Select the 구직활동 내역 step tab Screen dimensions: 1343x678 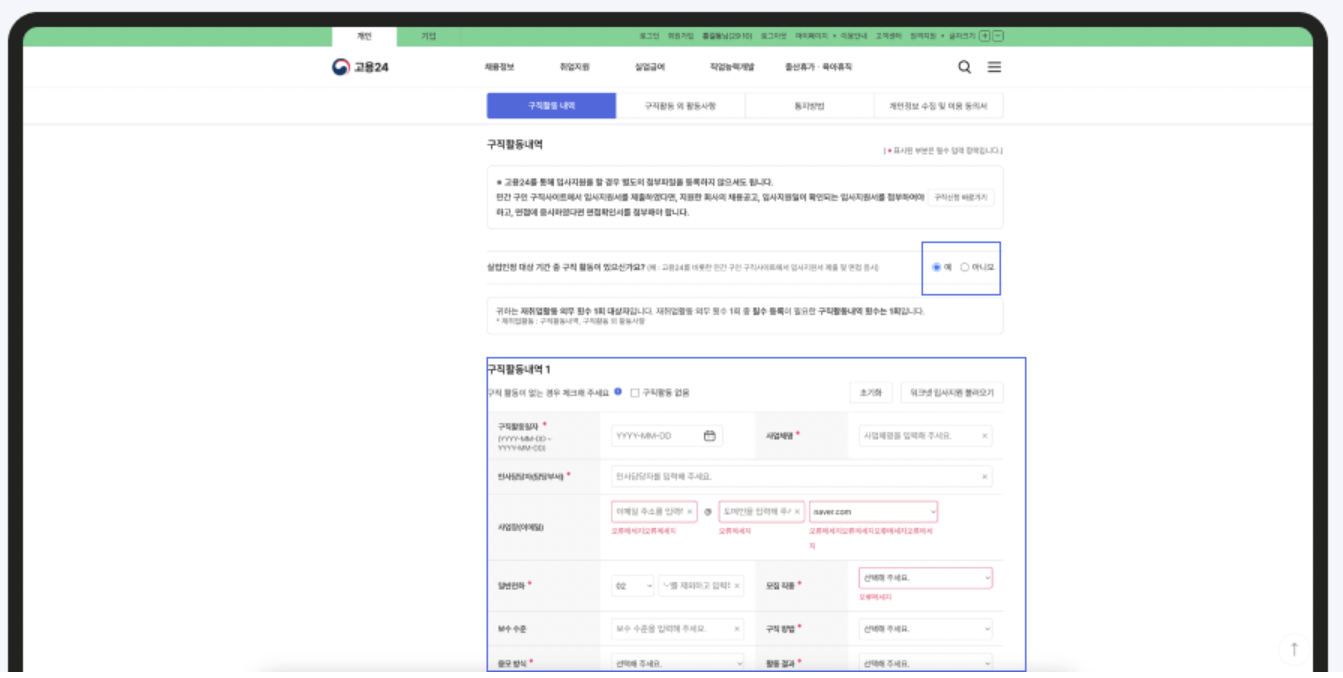[x=551, y=106]
